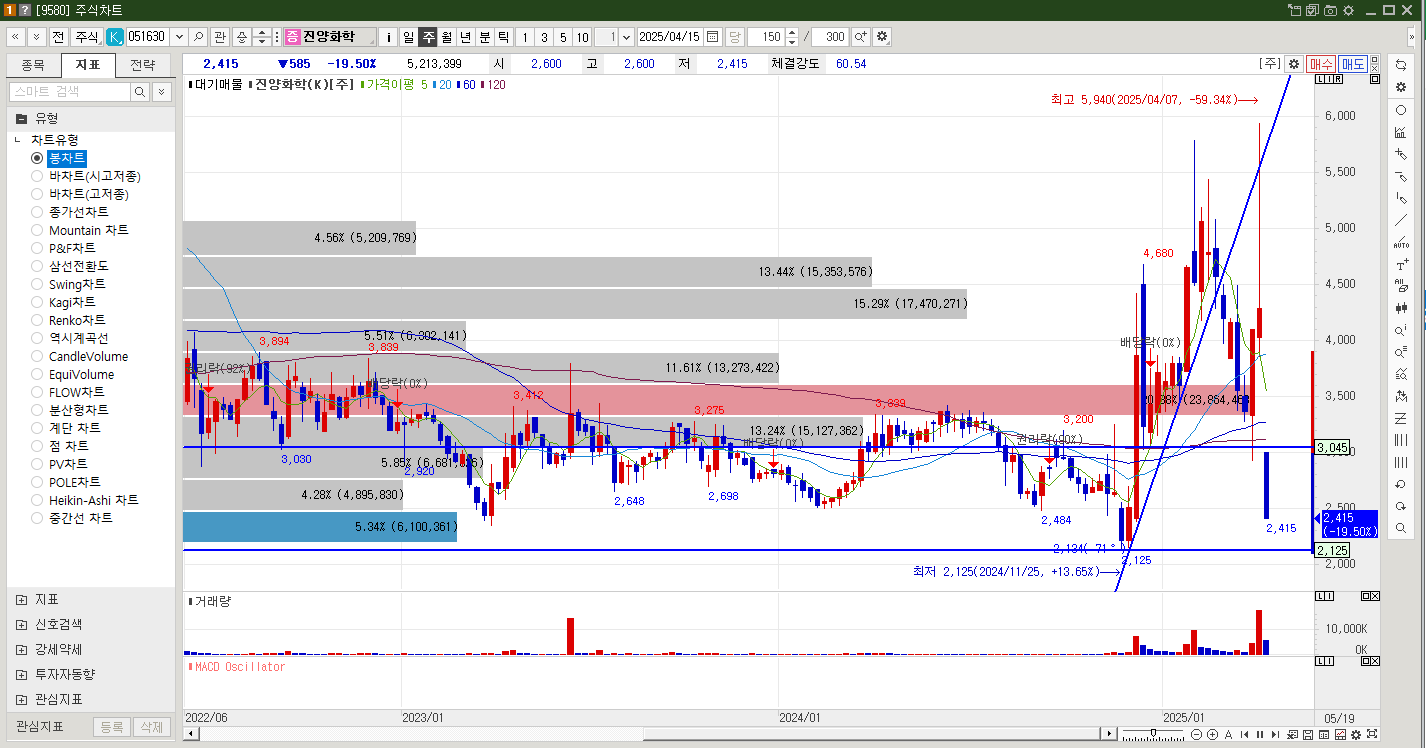The height and width of the screenshot is (748, 1426).
Task: Click the 주식 market type button
Action: tap(87, 37)
